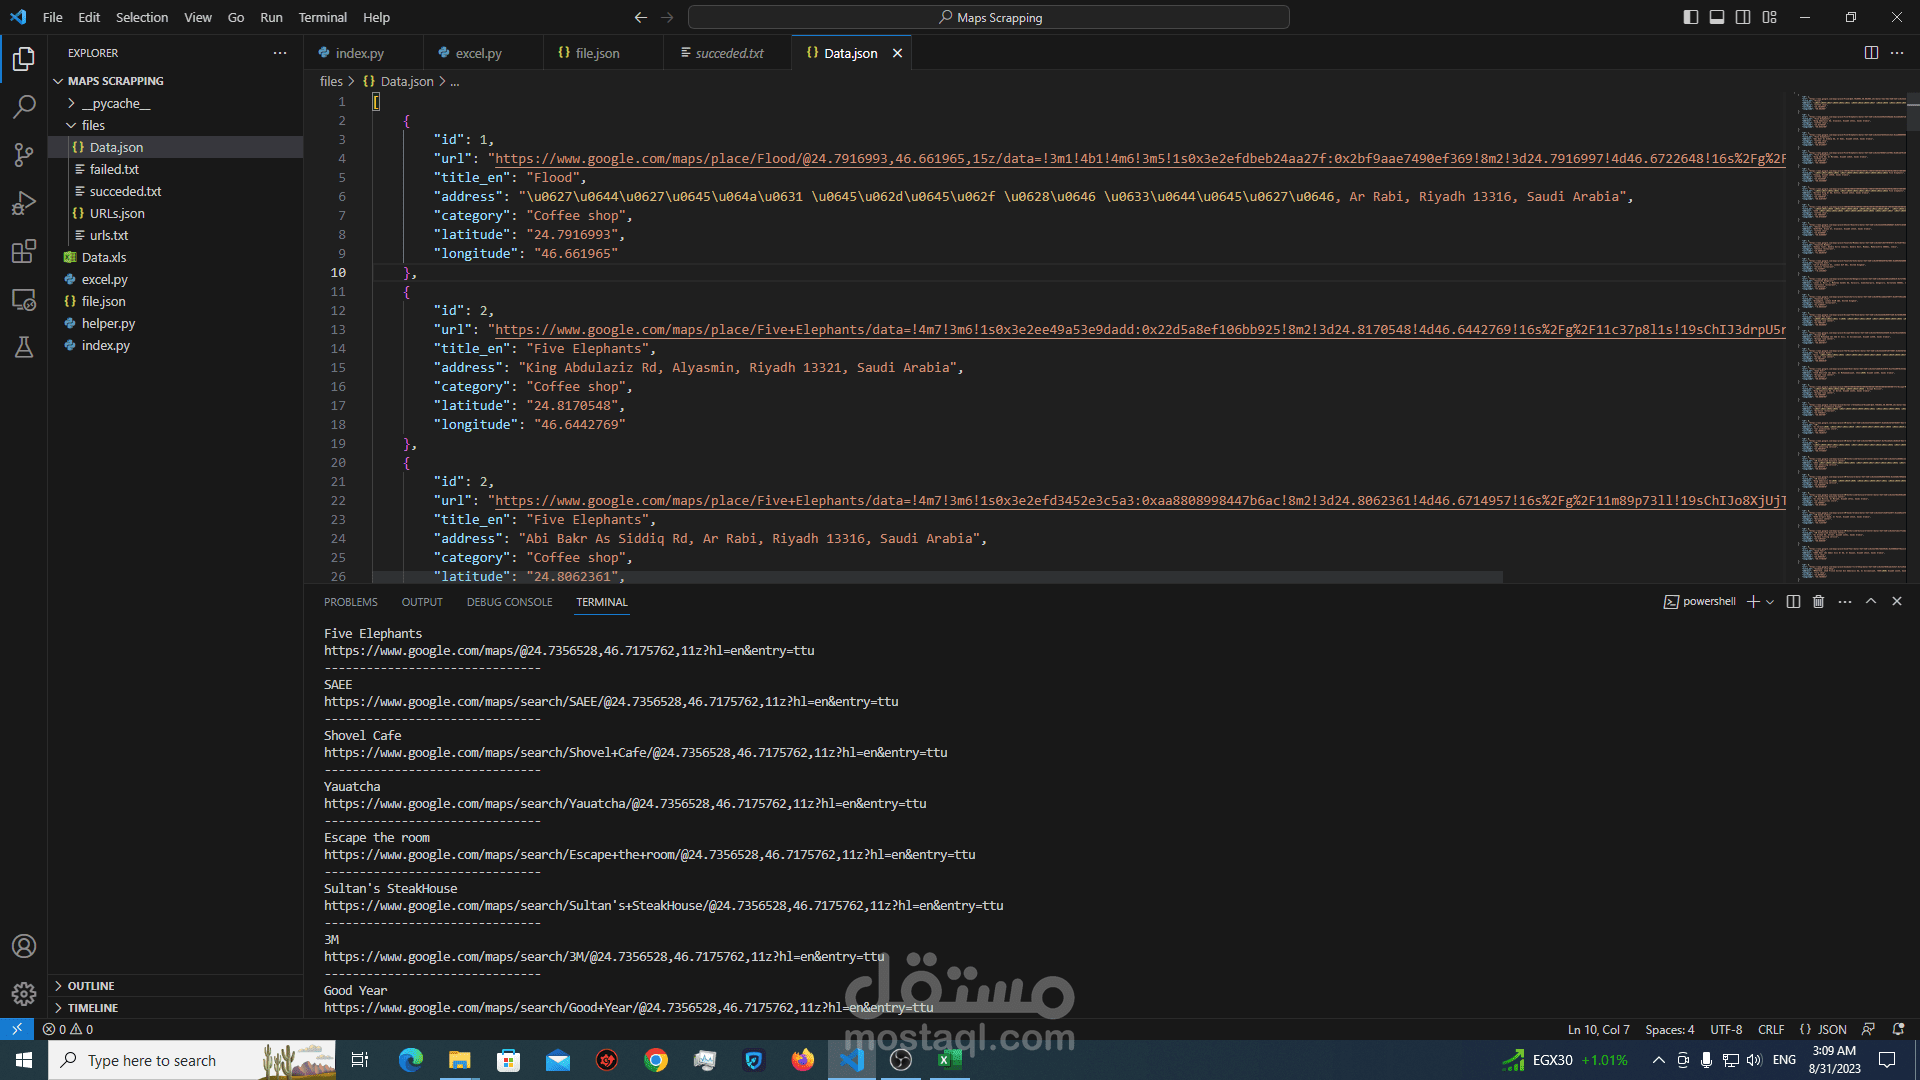Toggle primary side bar visibility
Viewport: 1920px width, 1080px height.
click(1691, 17)
